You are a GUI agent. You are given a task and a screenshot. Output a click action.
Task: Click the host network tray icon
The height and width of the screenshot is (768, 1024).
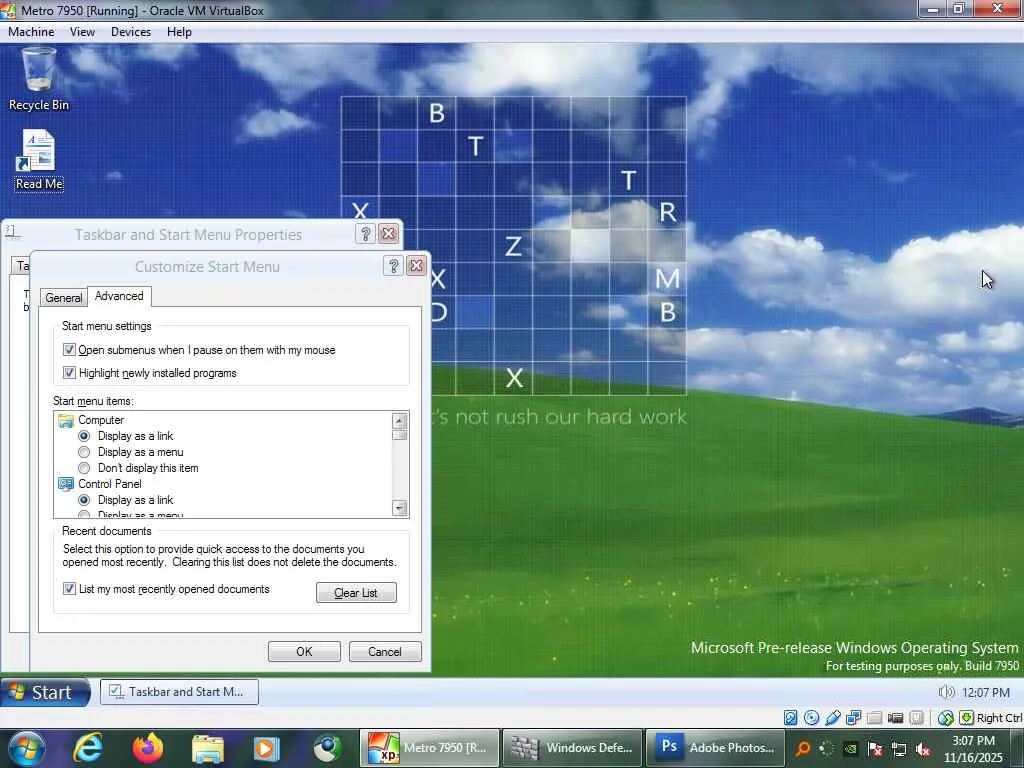pyautogui.click(x=899, y=748)
